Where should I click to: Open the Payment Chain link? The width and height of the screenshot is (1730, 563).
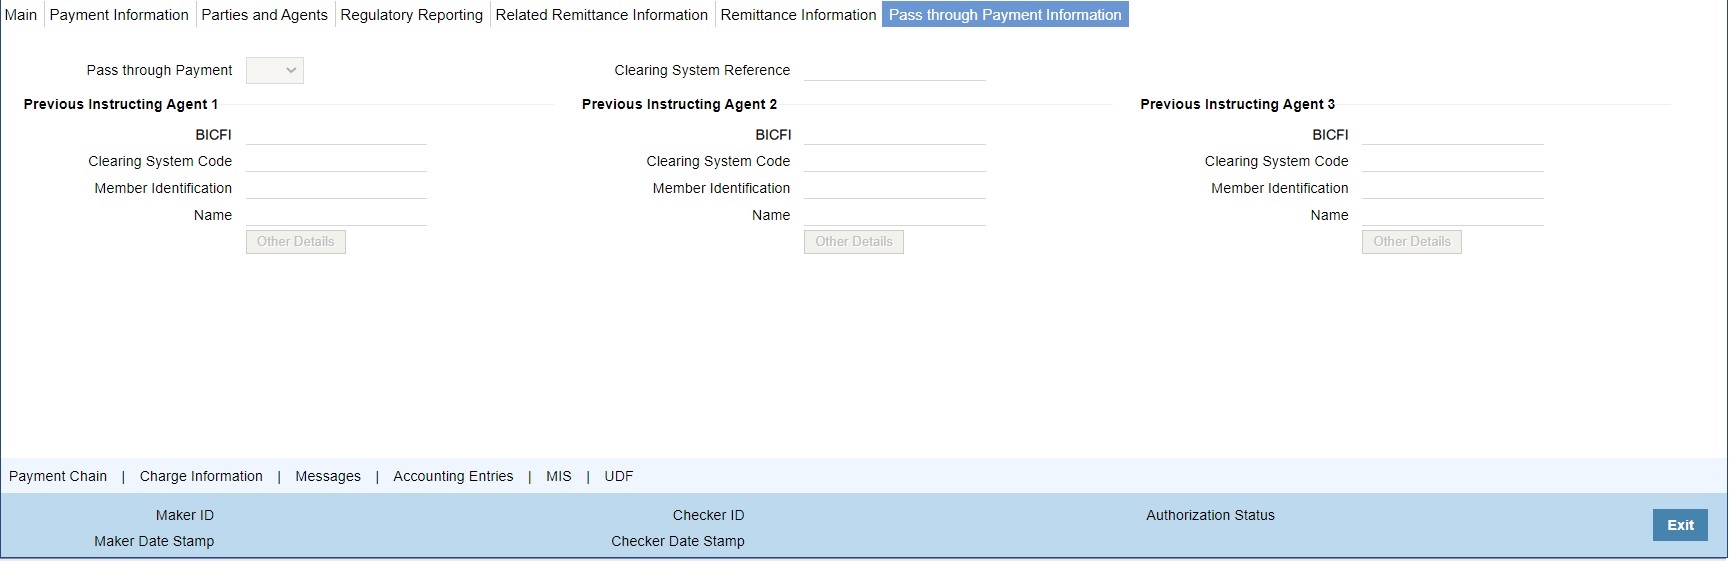(x=58, y=477)
